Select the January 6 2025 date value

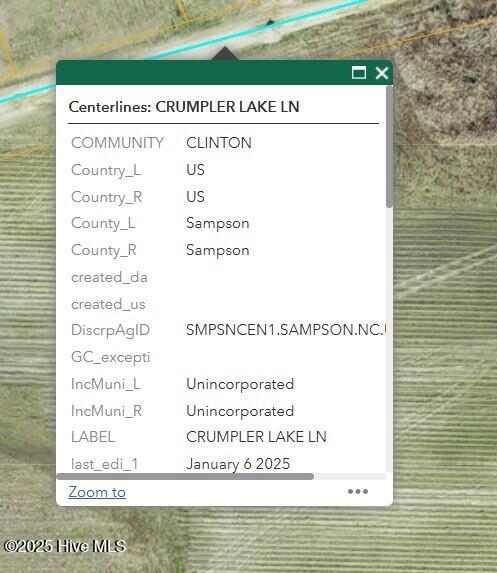click(238, 464)
